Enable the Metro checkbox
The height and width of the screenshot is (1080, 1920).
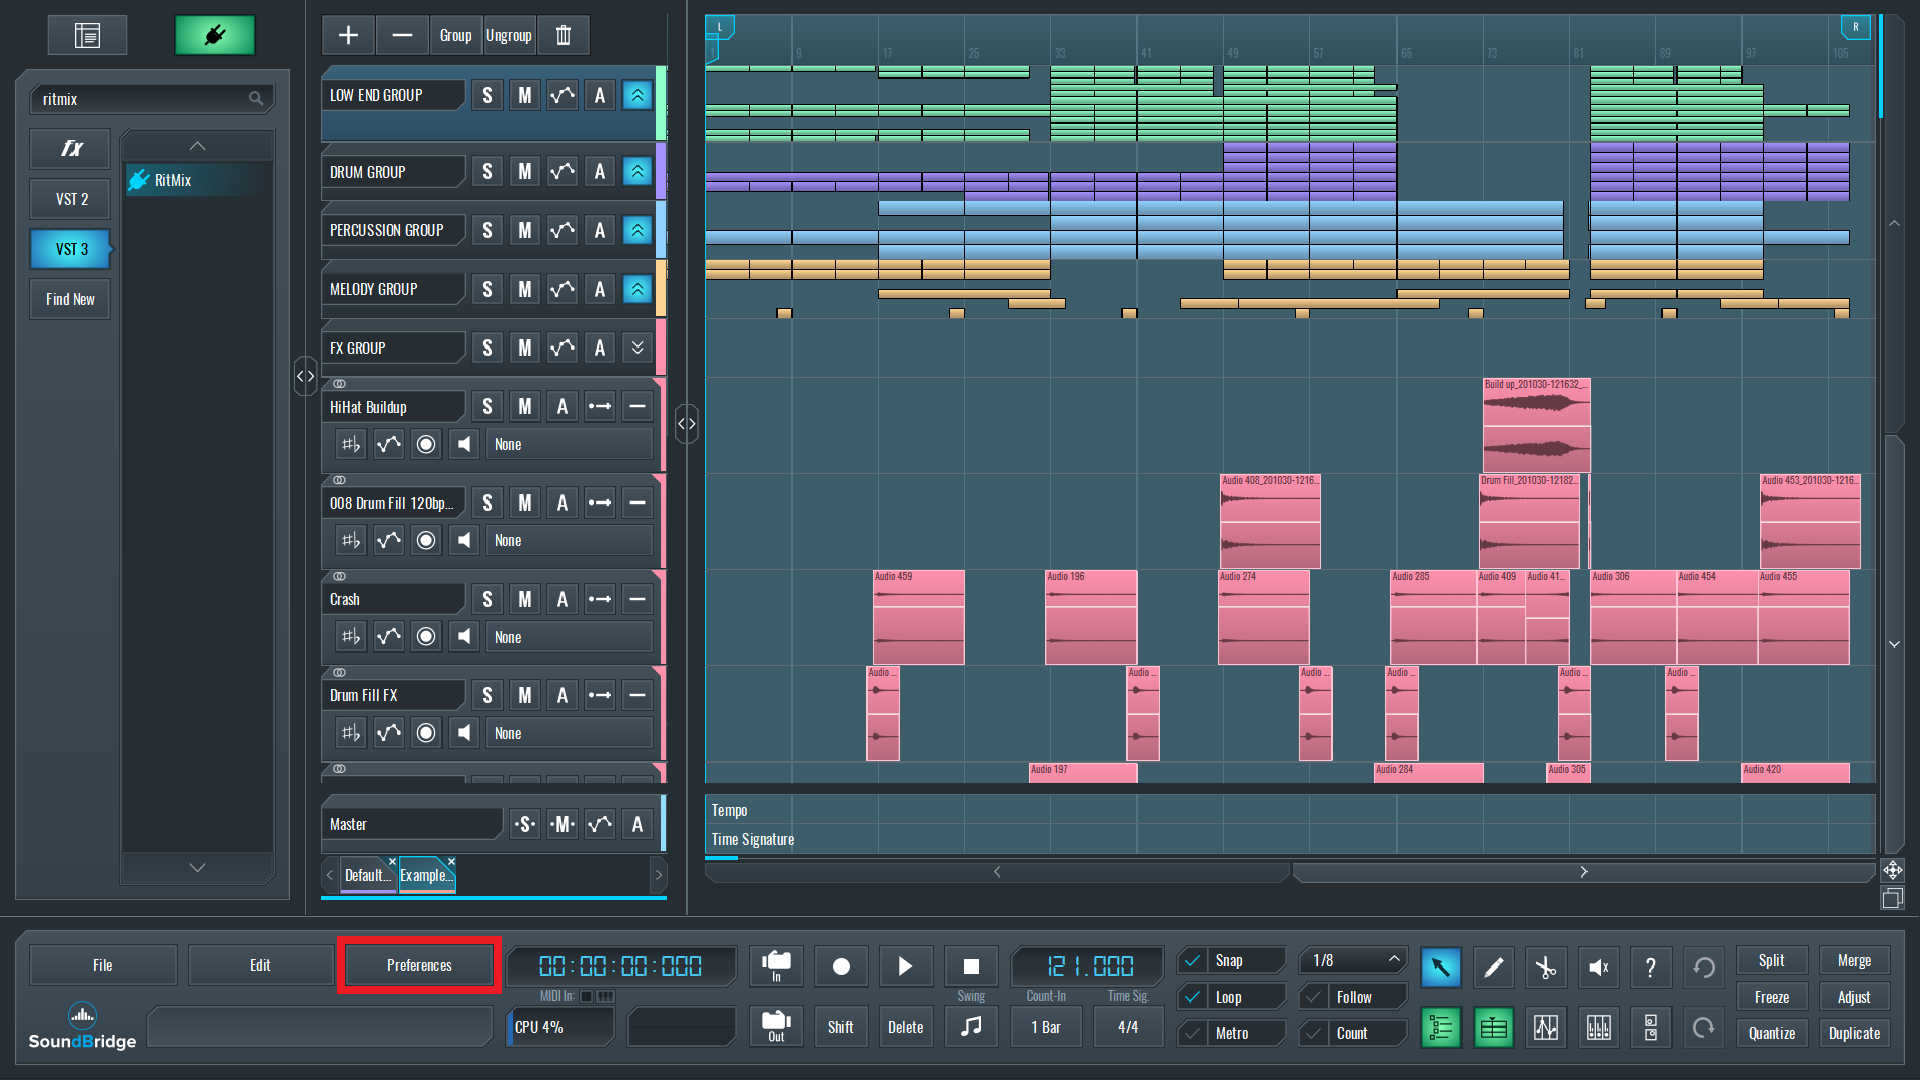1192,1033
